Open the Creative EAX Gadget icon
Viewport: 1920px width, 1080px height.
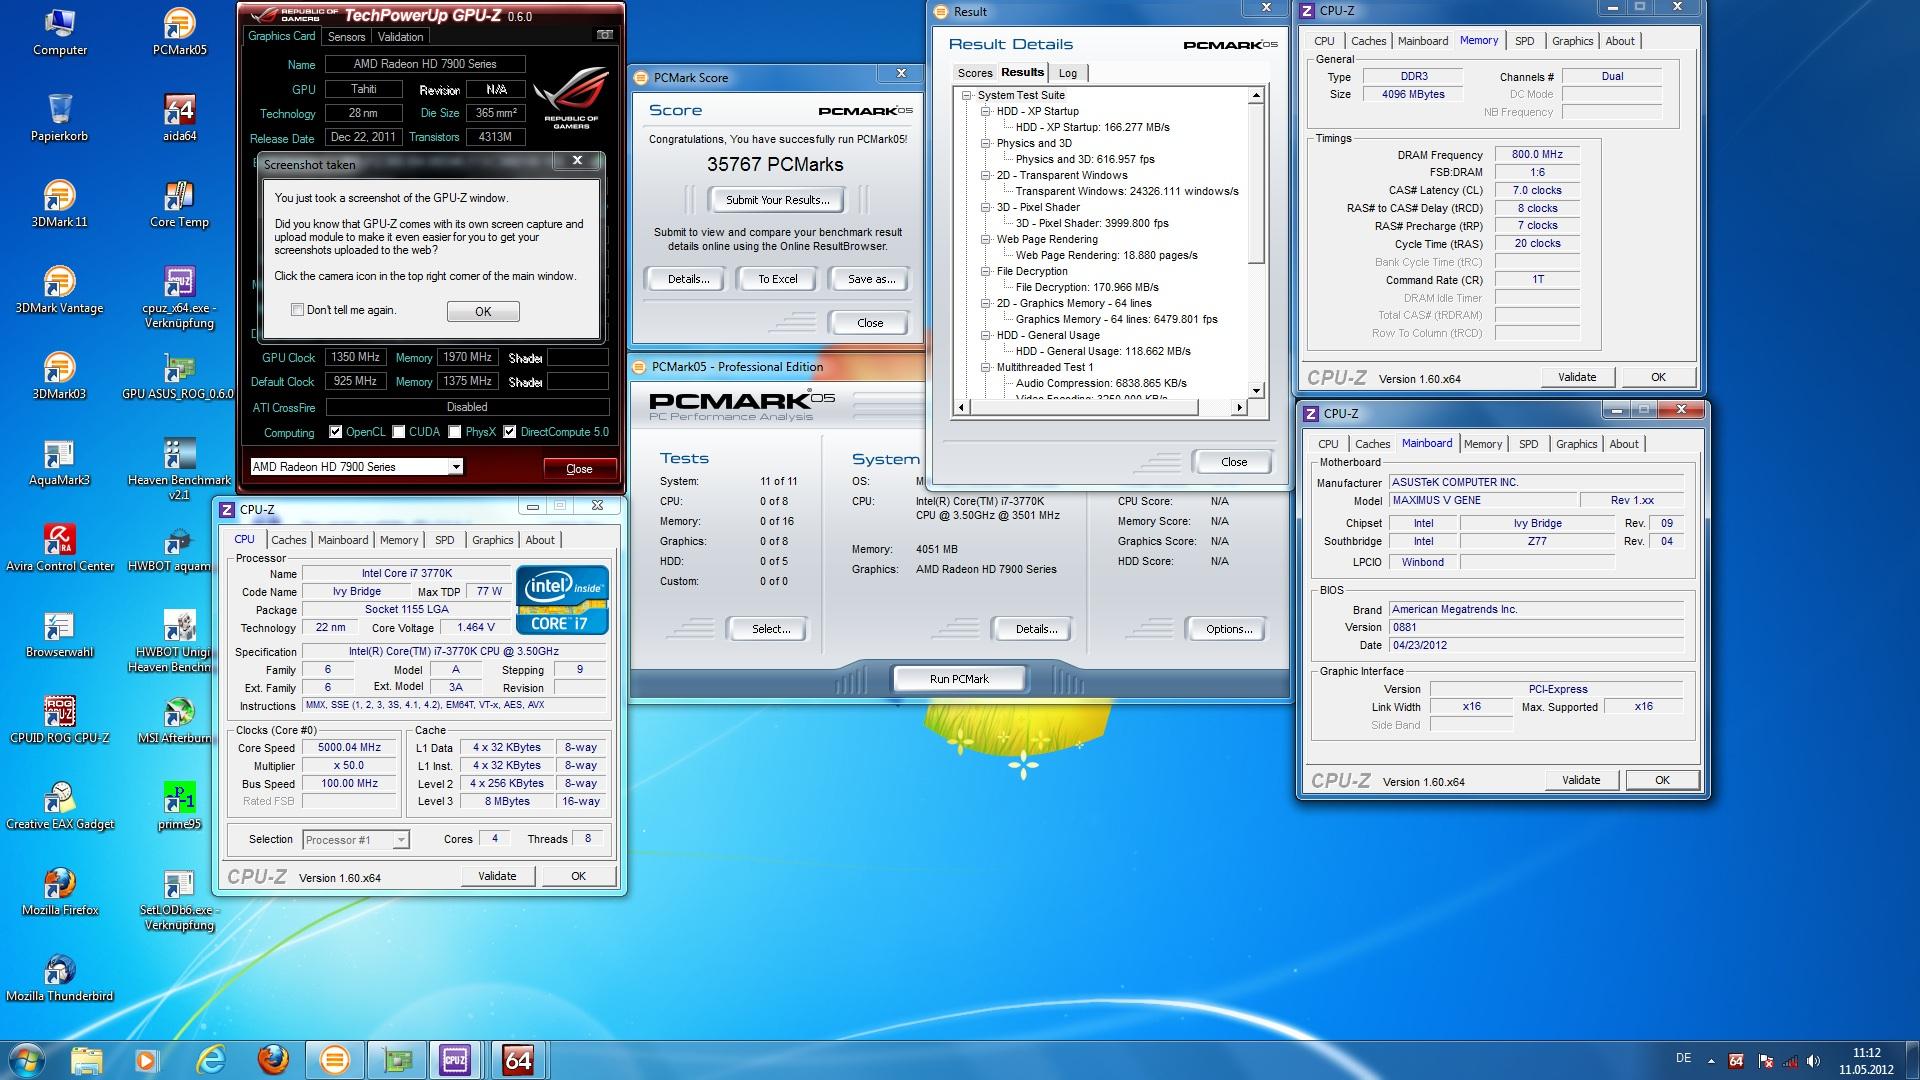[60, 806]
